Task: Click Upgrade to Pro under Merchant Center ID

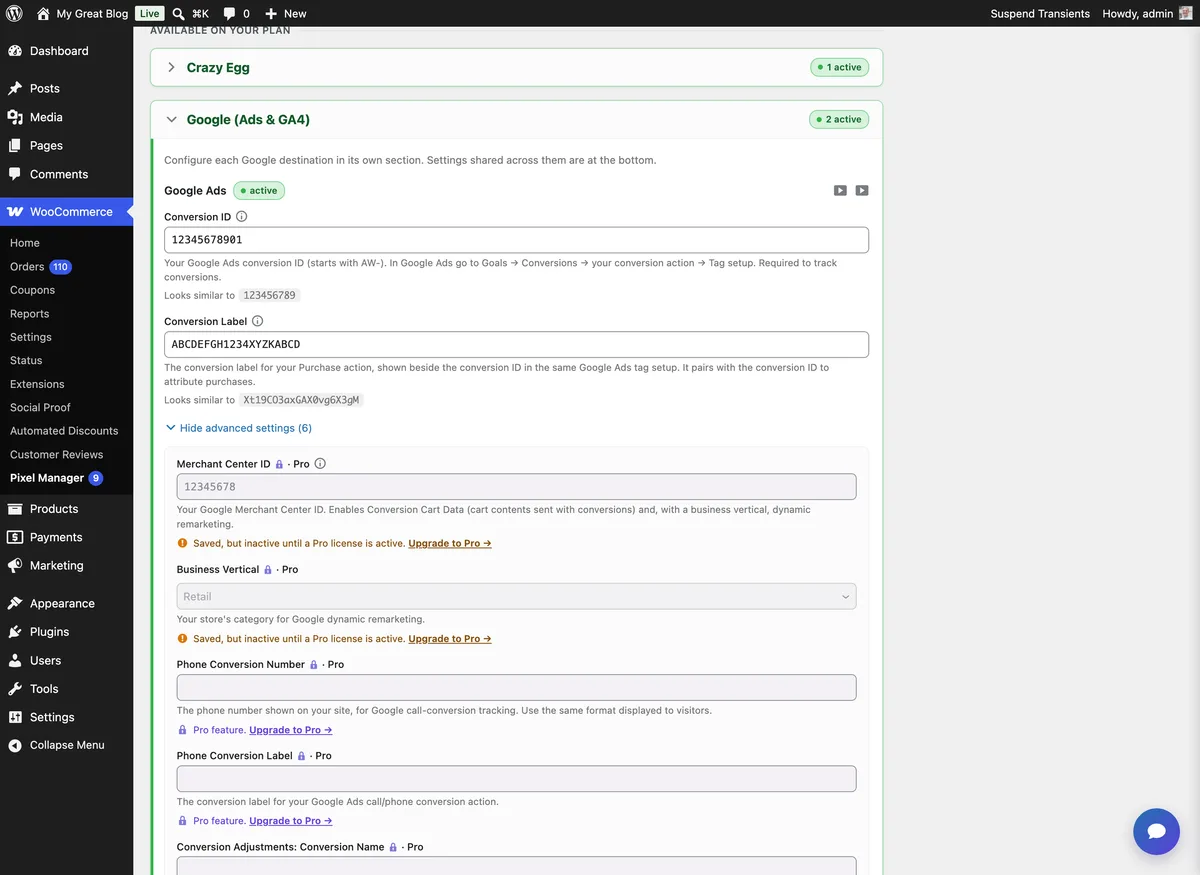Action: [450, 543]
